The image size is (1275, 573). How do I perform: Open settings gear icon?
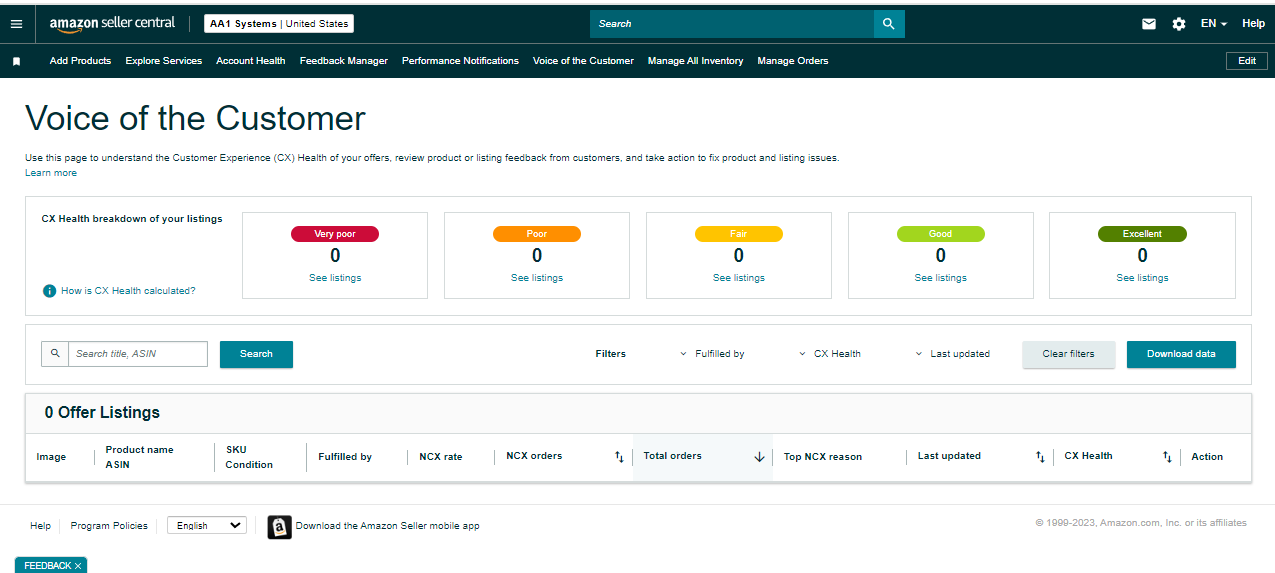[x=1179, y=24]
